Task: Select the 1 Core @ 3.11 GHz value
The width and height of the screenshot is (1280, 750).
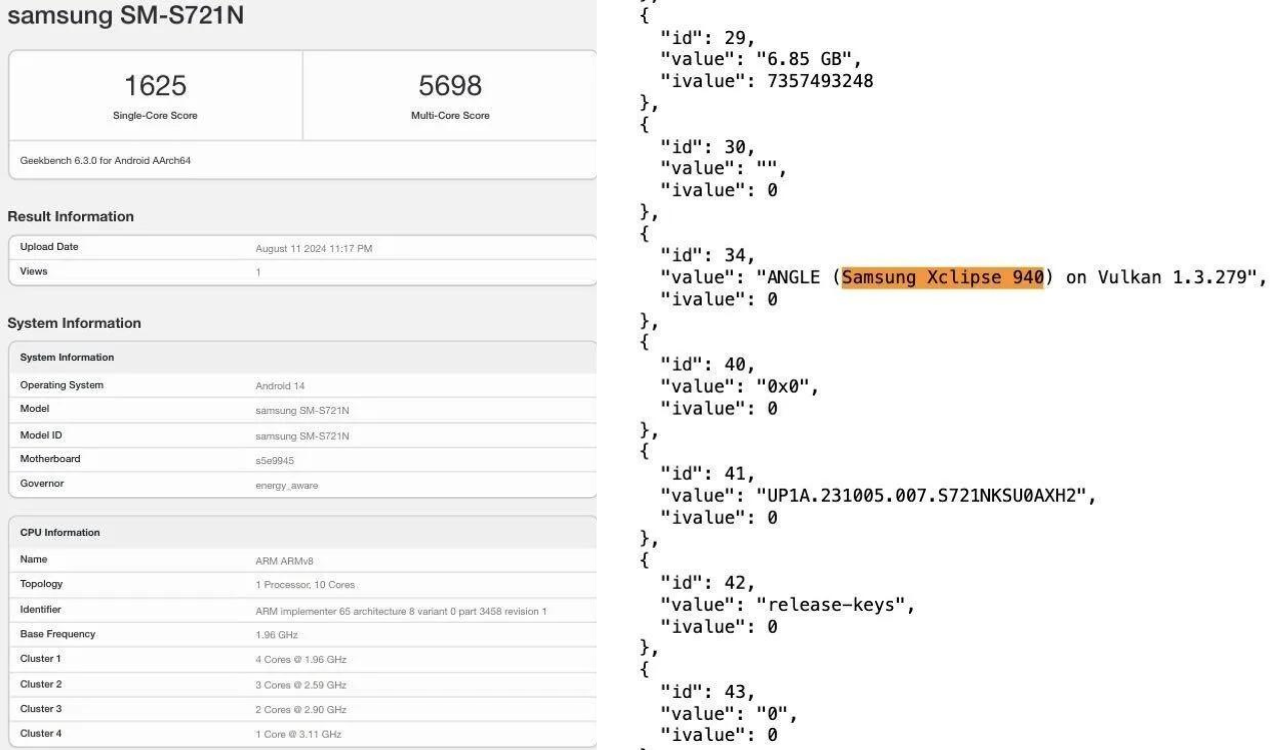Action: (298, 734)
